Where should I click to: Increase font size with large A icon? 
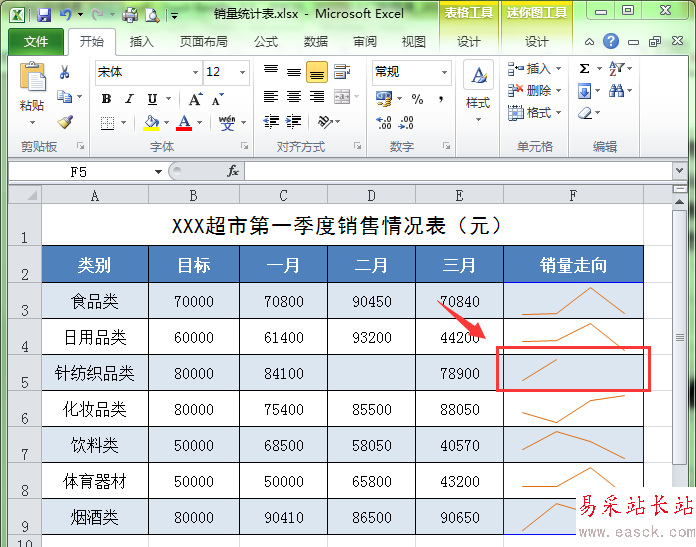click(x=195, y=99)
